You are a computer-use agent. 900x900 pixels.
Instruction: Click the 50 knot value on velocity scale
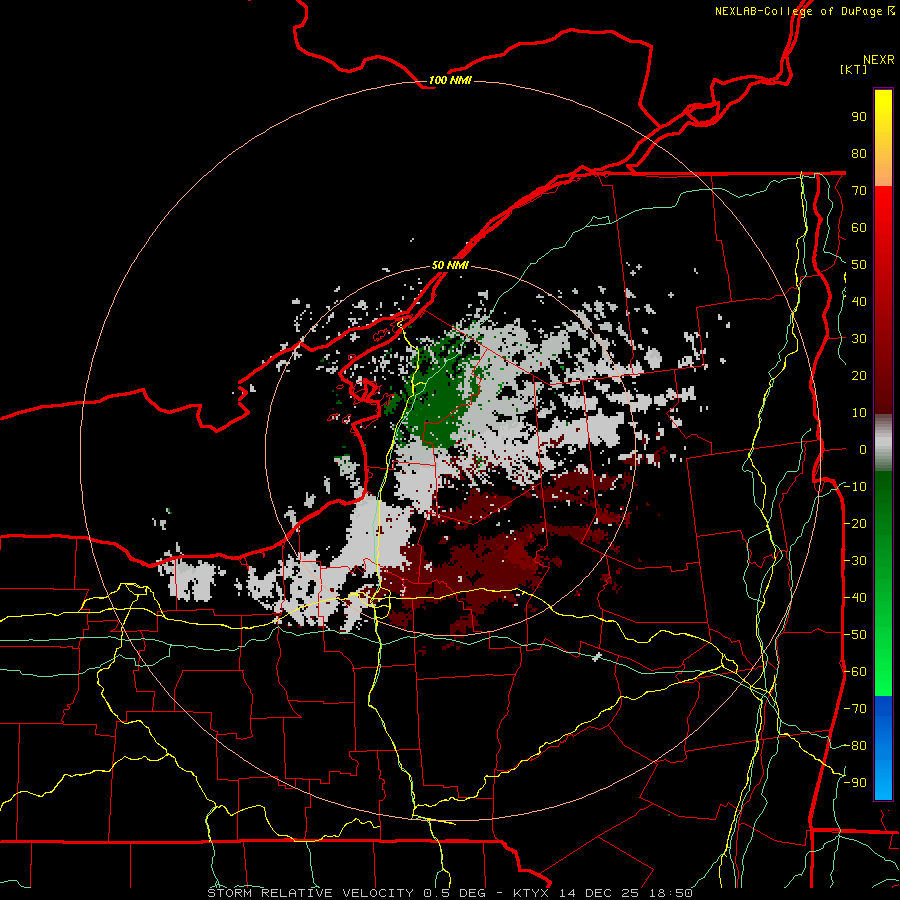(859, 265)
